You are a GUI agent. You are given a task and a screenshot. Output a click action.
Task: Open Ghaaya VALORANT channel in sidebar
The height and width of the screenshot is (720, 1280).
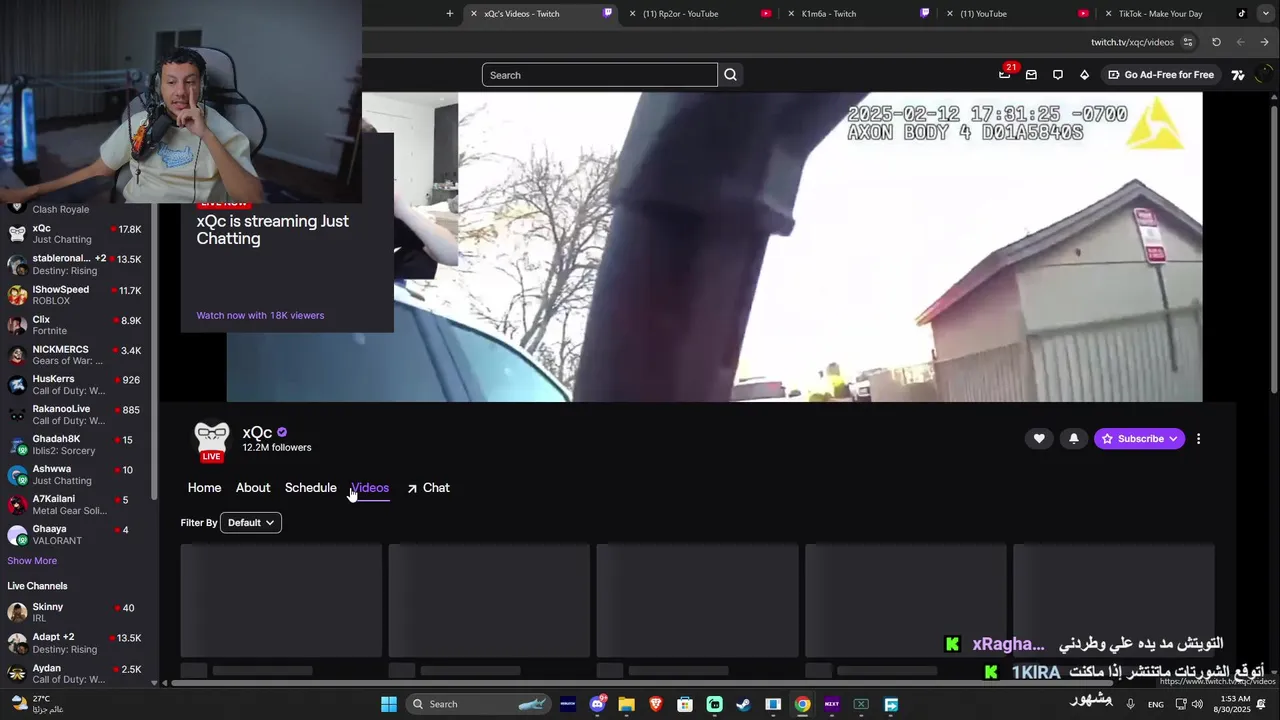[x=75, y=534]
